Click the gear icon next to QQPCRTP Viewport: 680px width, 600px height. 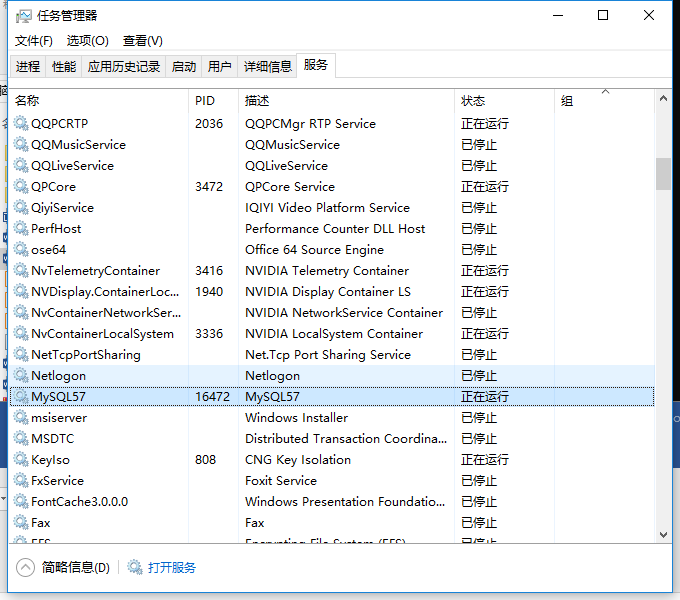(21, 124)
